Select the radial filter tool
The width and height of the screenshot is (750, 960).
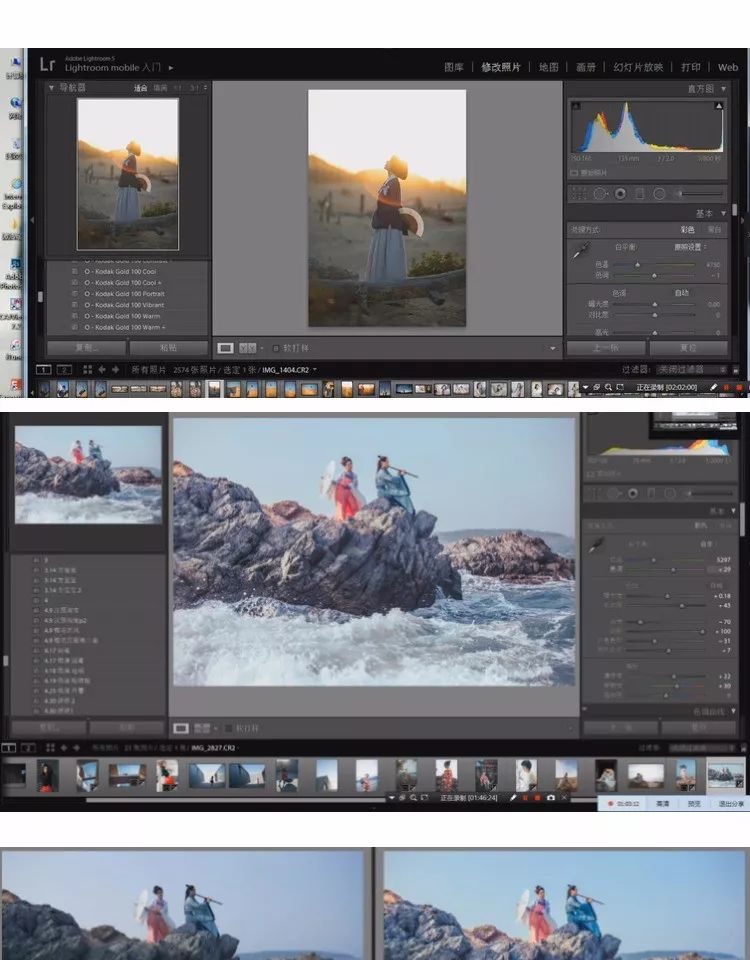pos(659,193)
